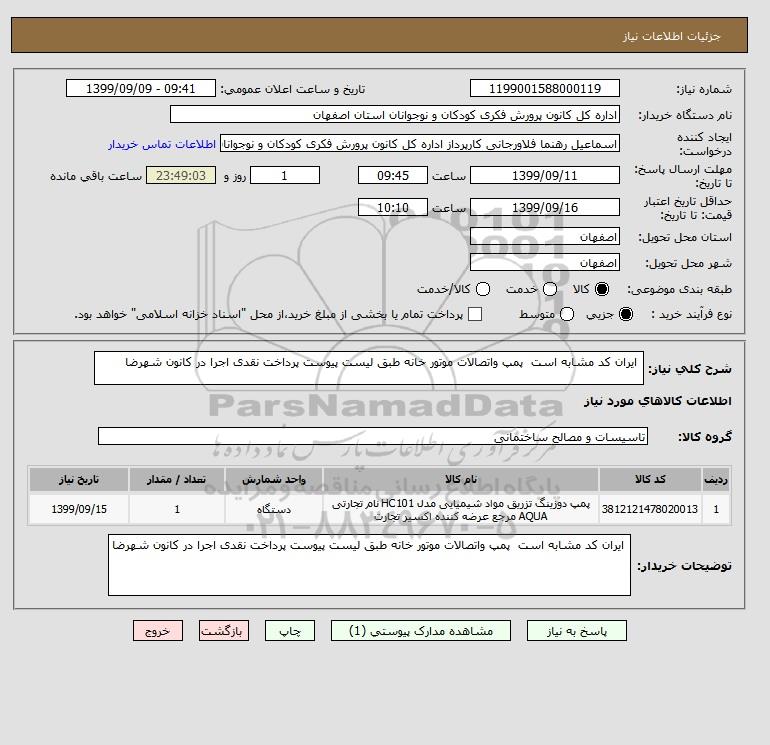770x745 pixels.
Task: Click the واحد شمارش column header
Action: (274, 479)
